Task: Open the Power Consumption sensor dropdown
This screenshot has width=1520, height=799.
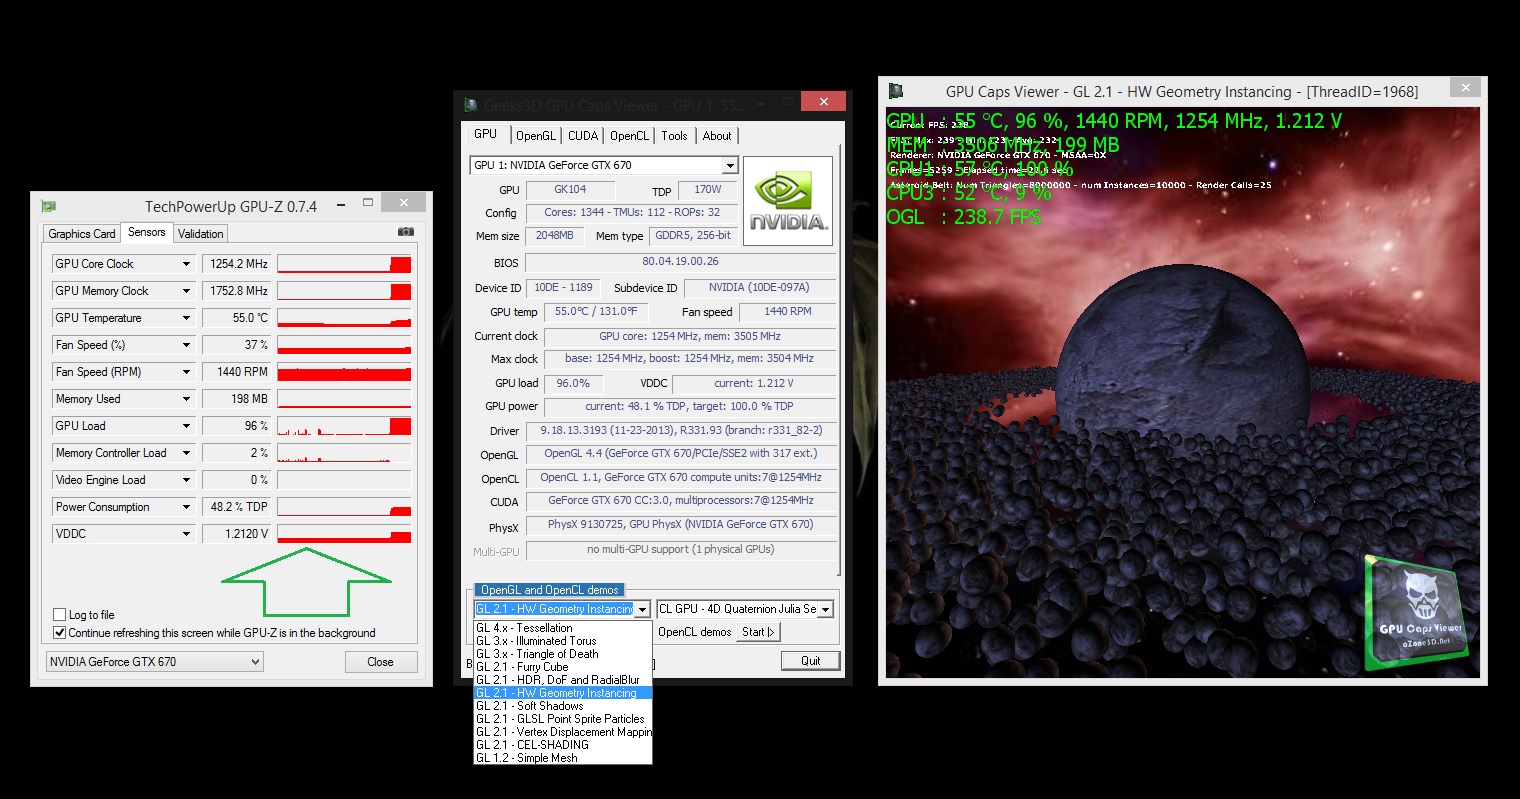Action: 186,507
